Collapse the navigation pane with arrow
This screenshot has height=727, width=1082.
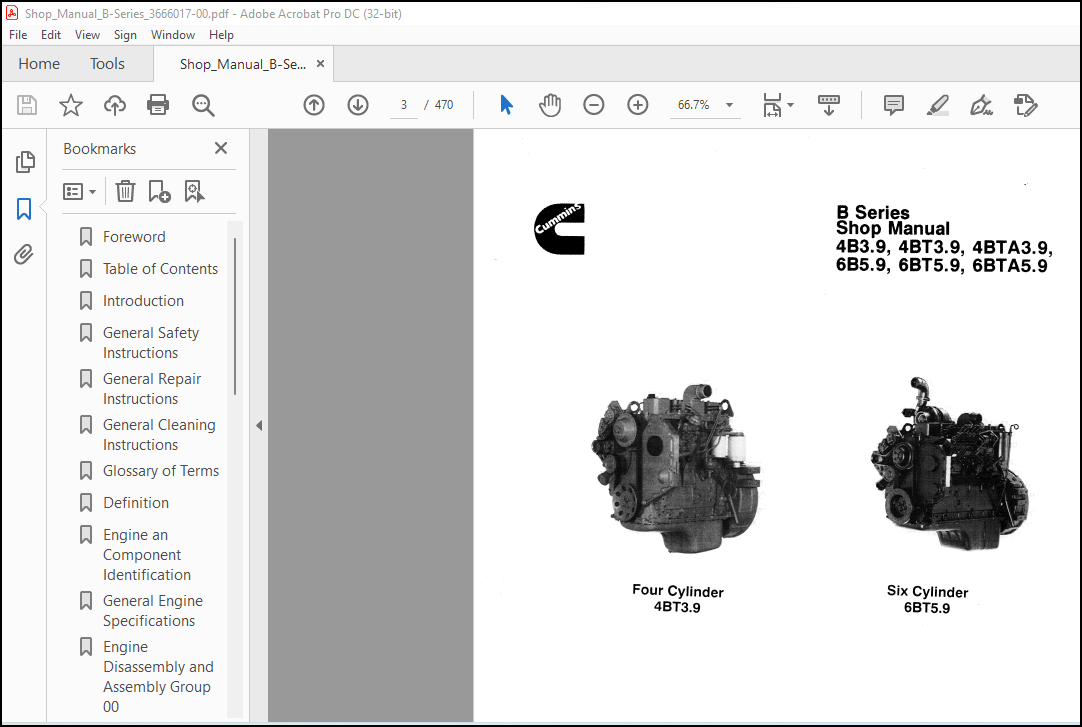pos(259,426)
